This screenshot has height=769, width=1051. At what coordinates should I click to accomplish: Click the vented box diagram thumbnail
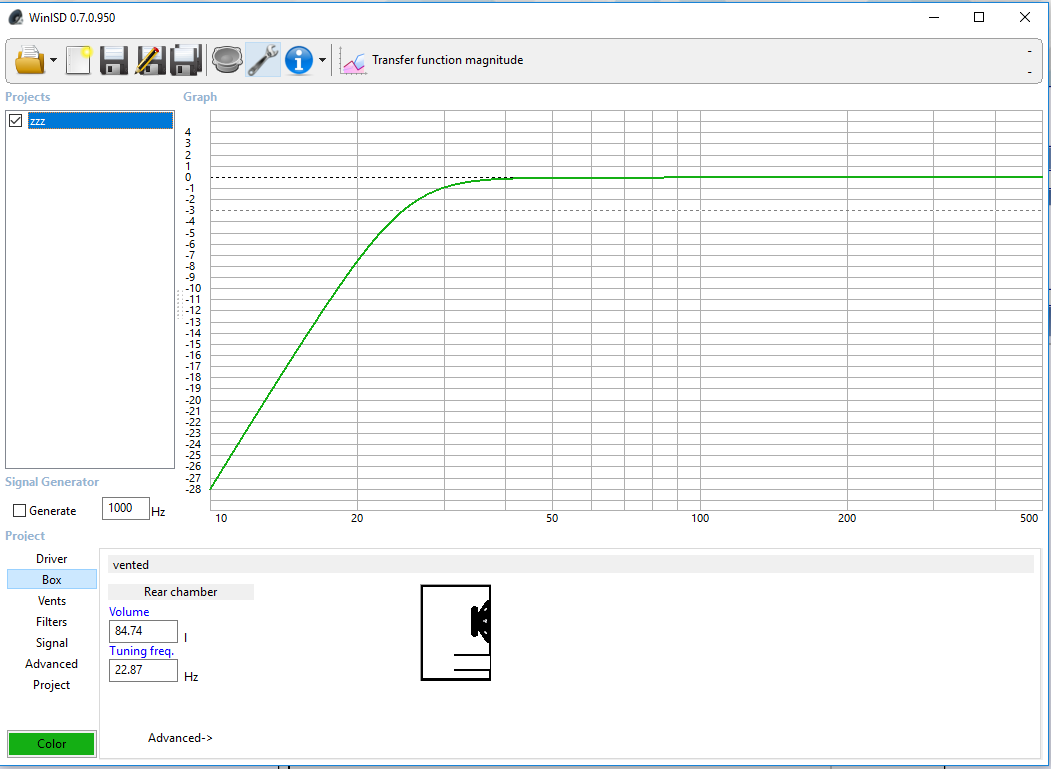[x=456, y=632]
